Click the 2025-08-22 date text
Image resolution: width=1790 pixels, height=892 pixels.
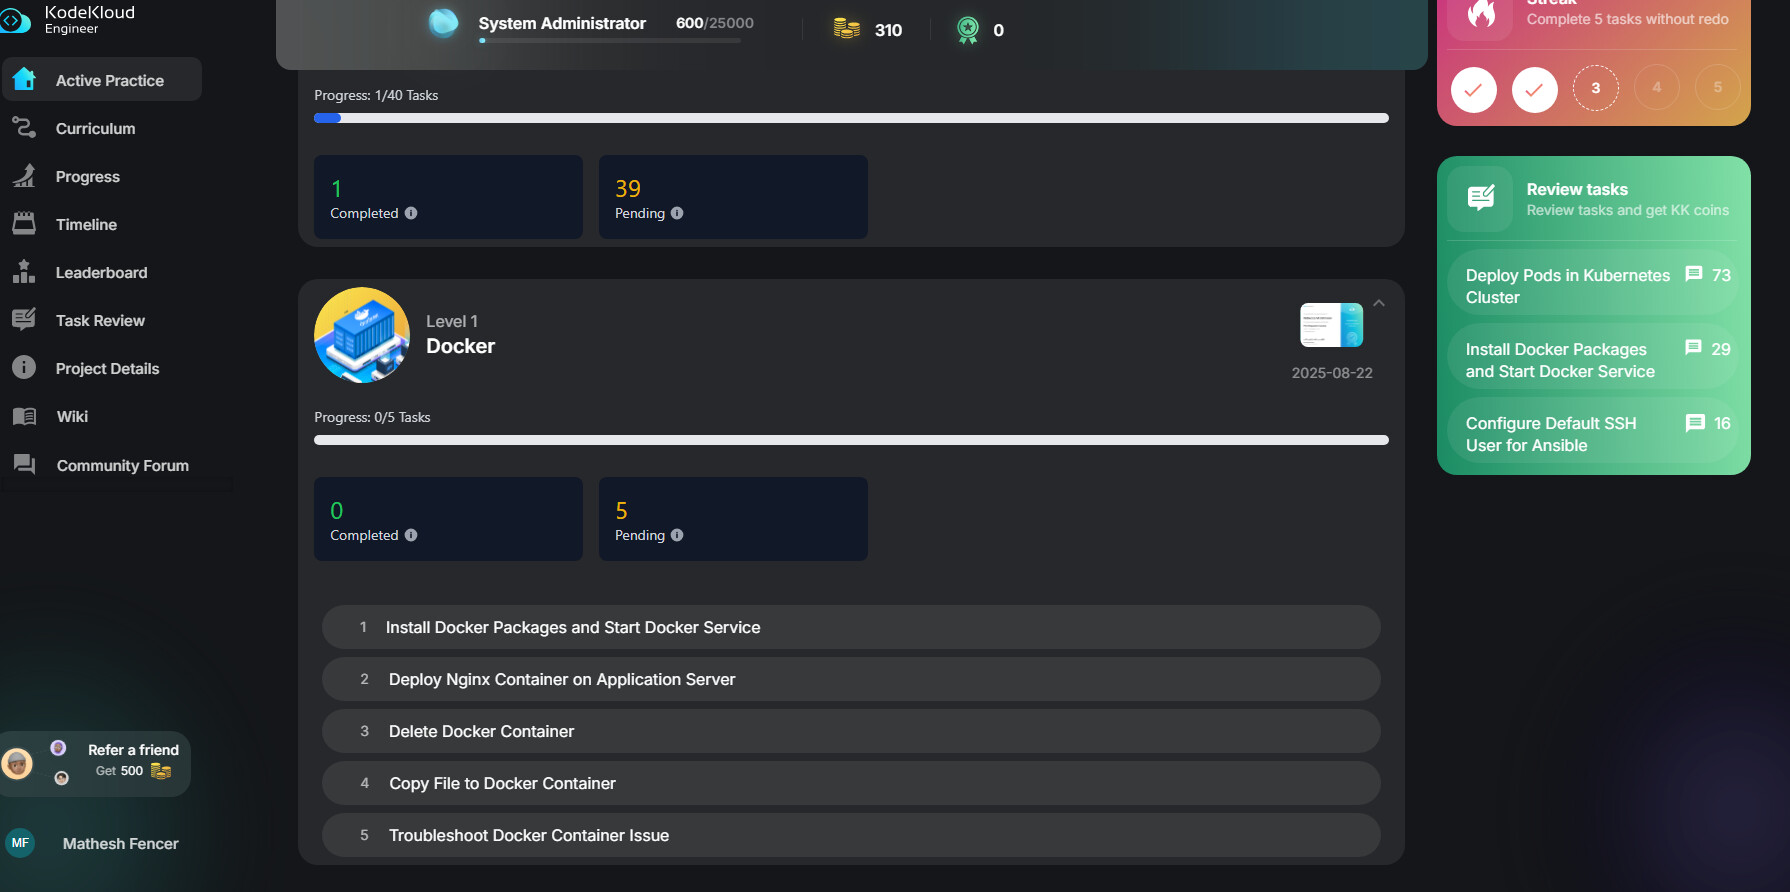point(1332,373)
